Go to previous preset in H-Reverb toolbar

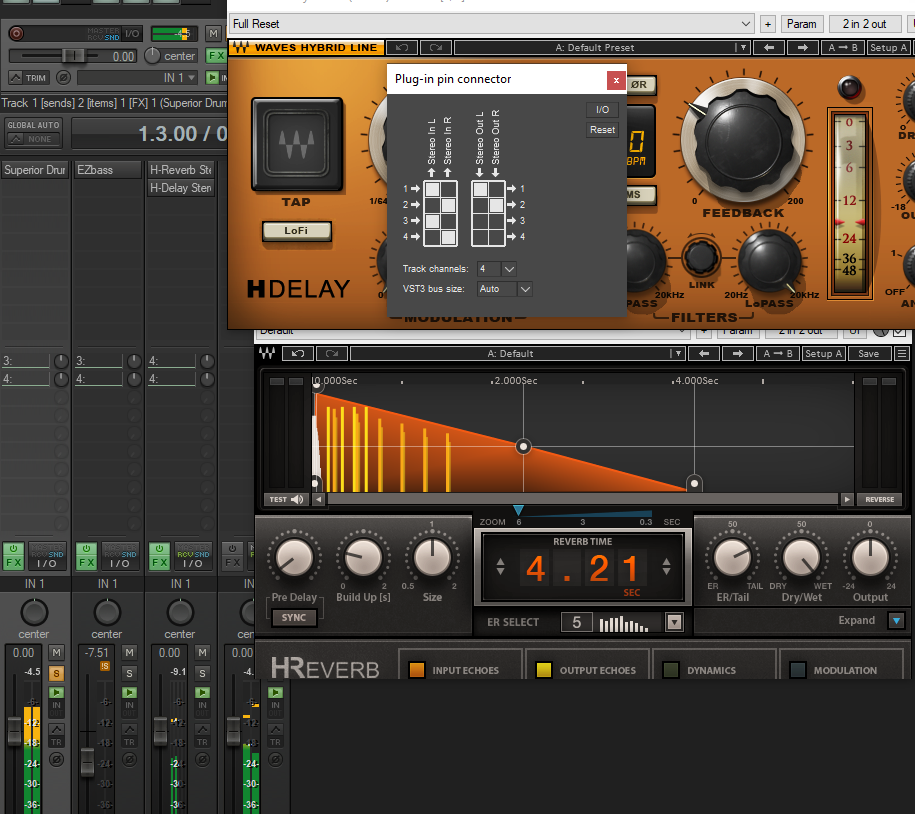[704, 354]
